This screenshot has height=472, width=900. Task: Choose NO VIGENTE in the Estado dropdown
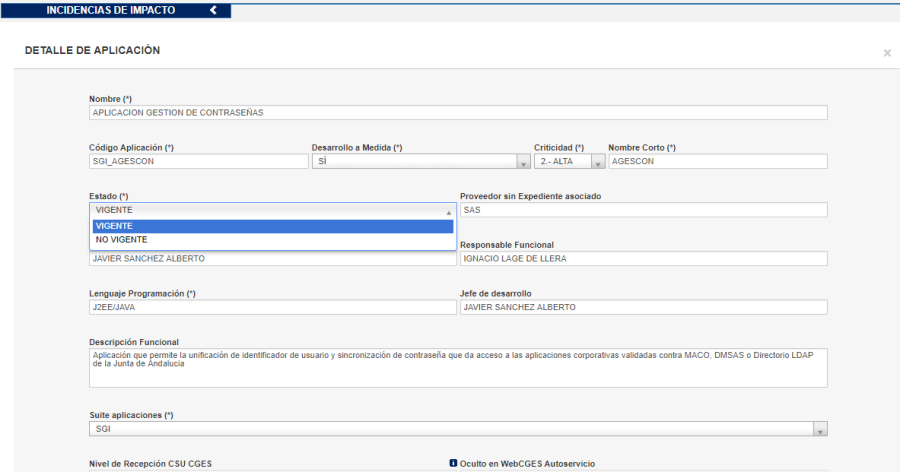[273, 240]
